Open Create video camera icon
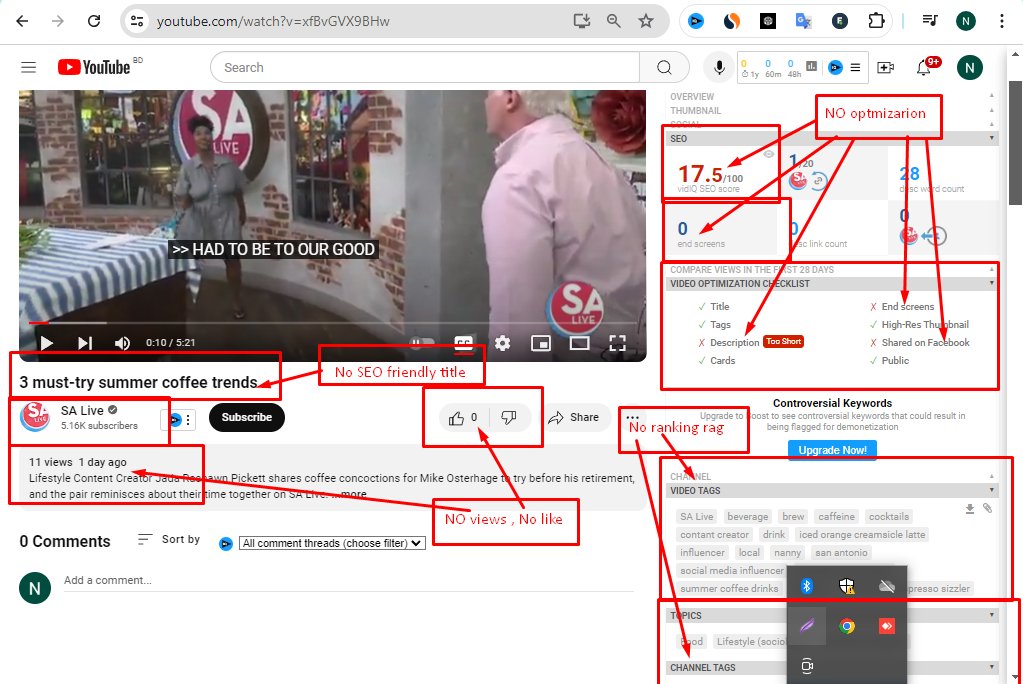Image resolution: width=1023 pixels, height=684 pixels. [x=885, y=67]
